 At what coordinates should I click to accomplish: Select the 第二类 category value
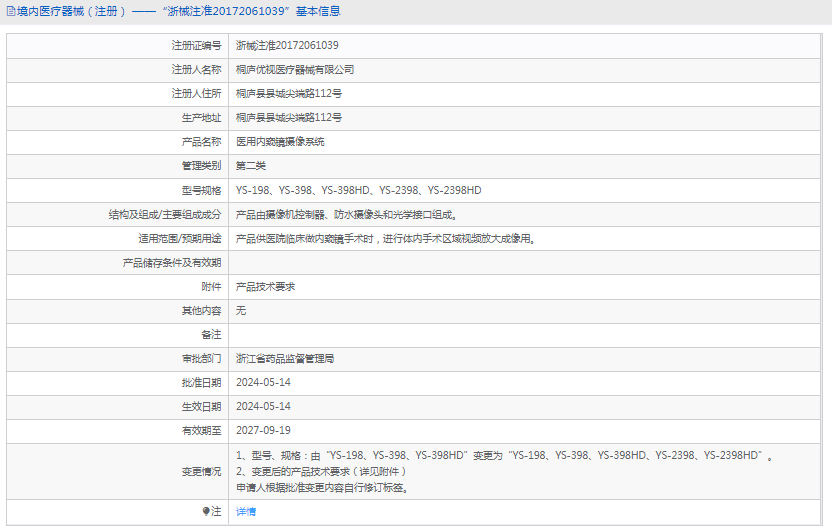pyautogui.click(x=250, y=166)
